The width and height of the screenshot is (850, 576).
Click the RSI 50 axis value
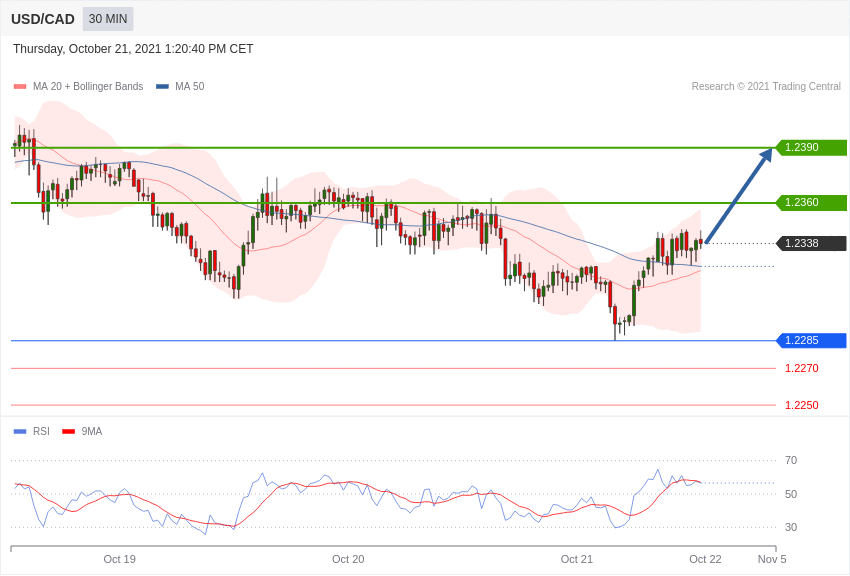pyautogui.click(x=791, y=494)
